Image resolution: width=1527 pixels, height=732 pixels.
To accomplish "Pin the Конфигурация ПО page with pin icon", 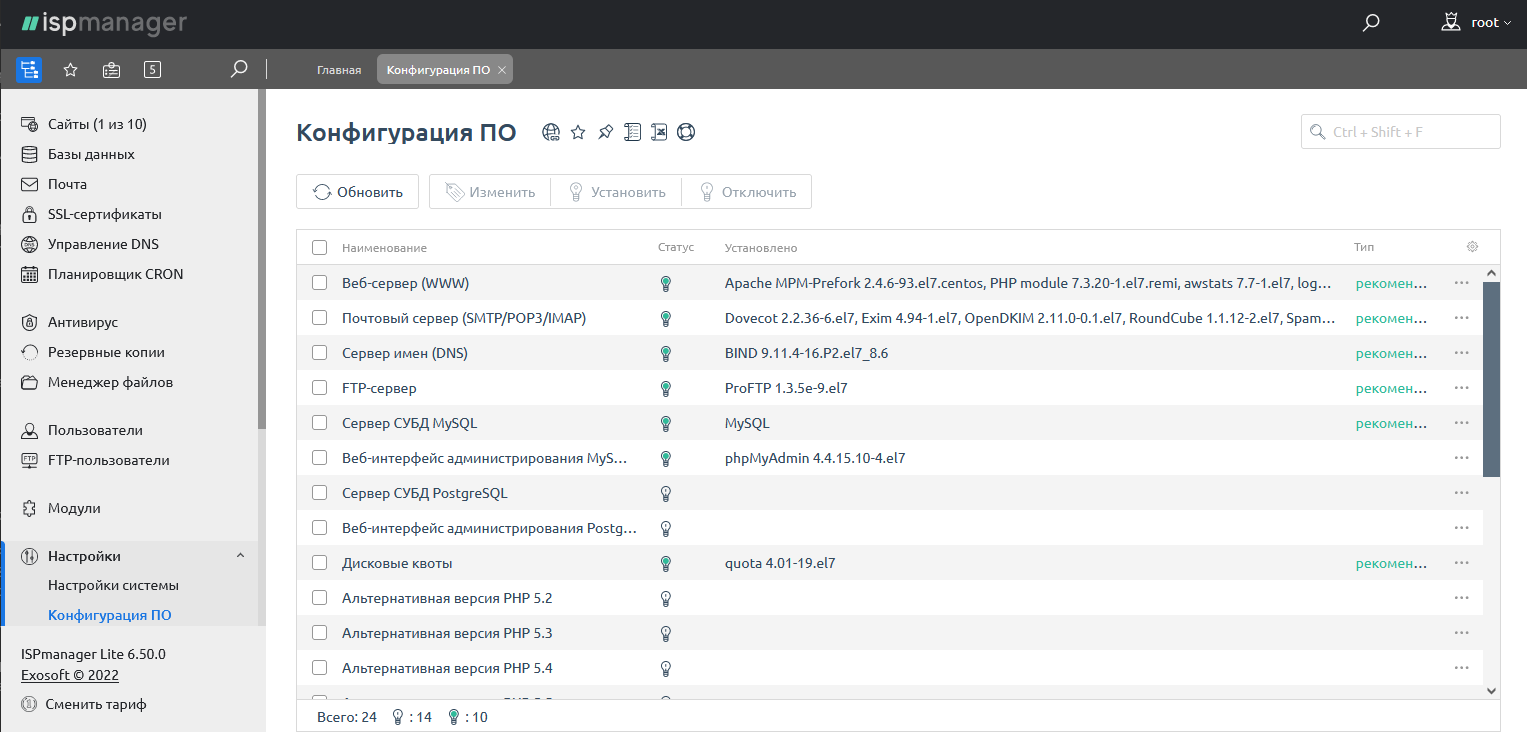I will click(x=605, y=133).
